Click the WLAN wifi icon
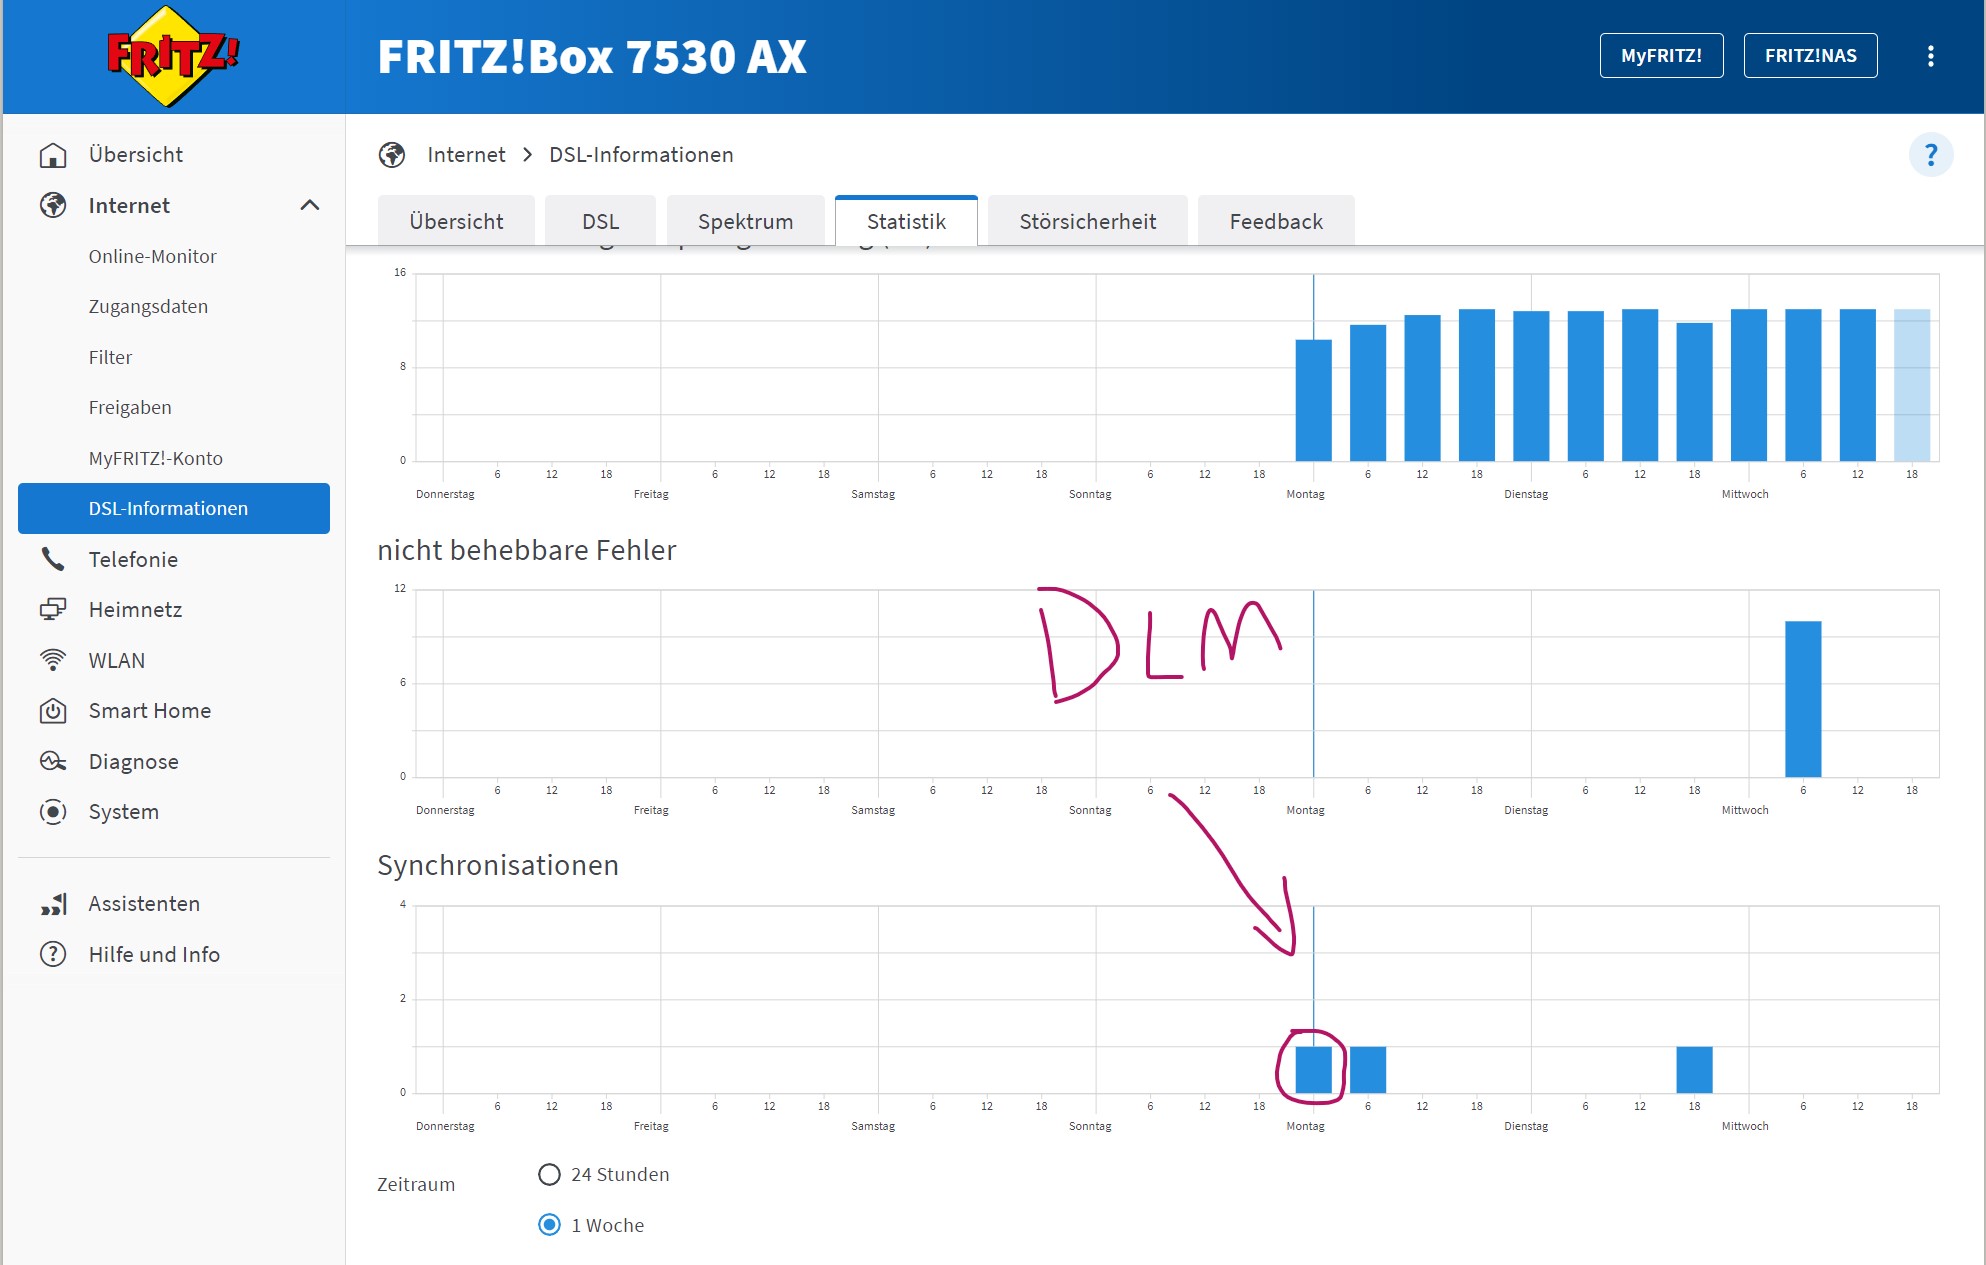 pos(53,660)
